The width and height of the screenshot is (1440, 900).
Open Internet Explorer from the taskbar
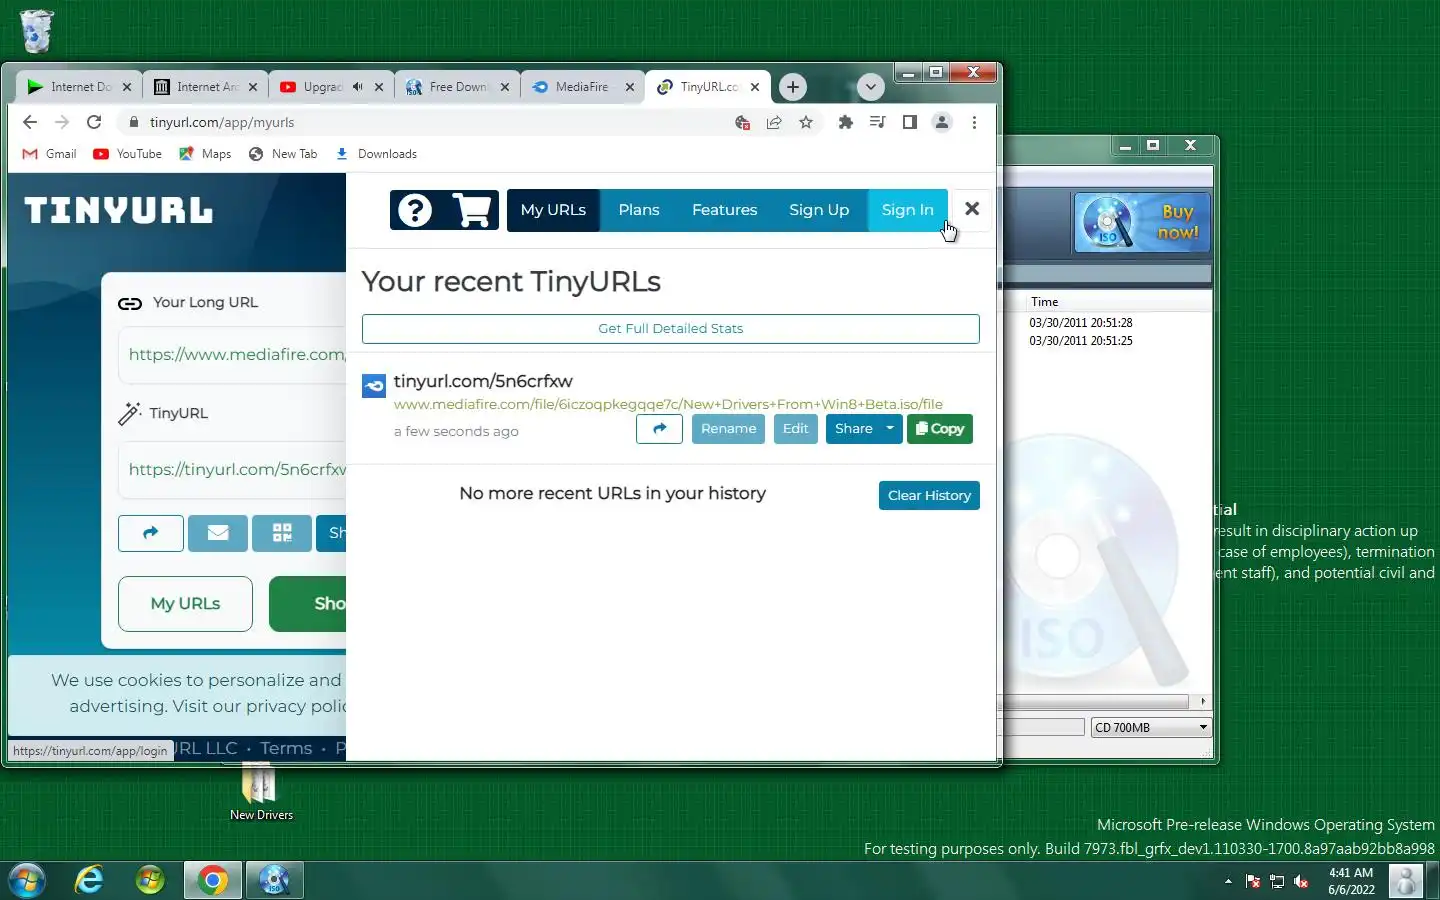click(x=90, y=880)
